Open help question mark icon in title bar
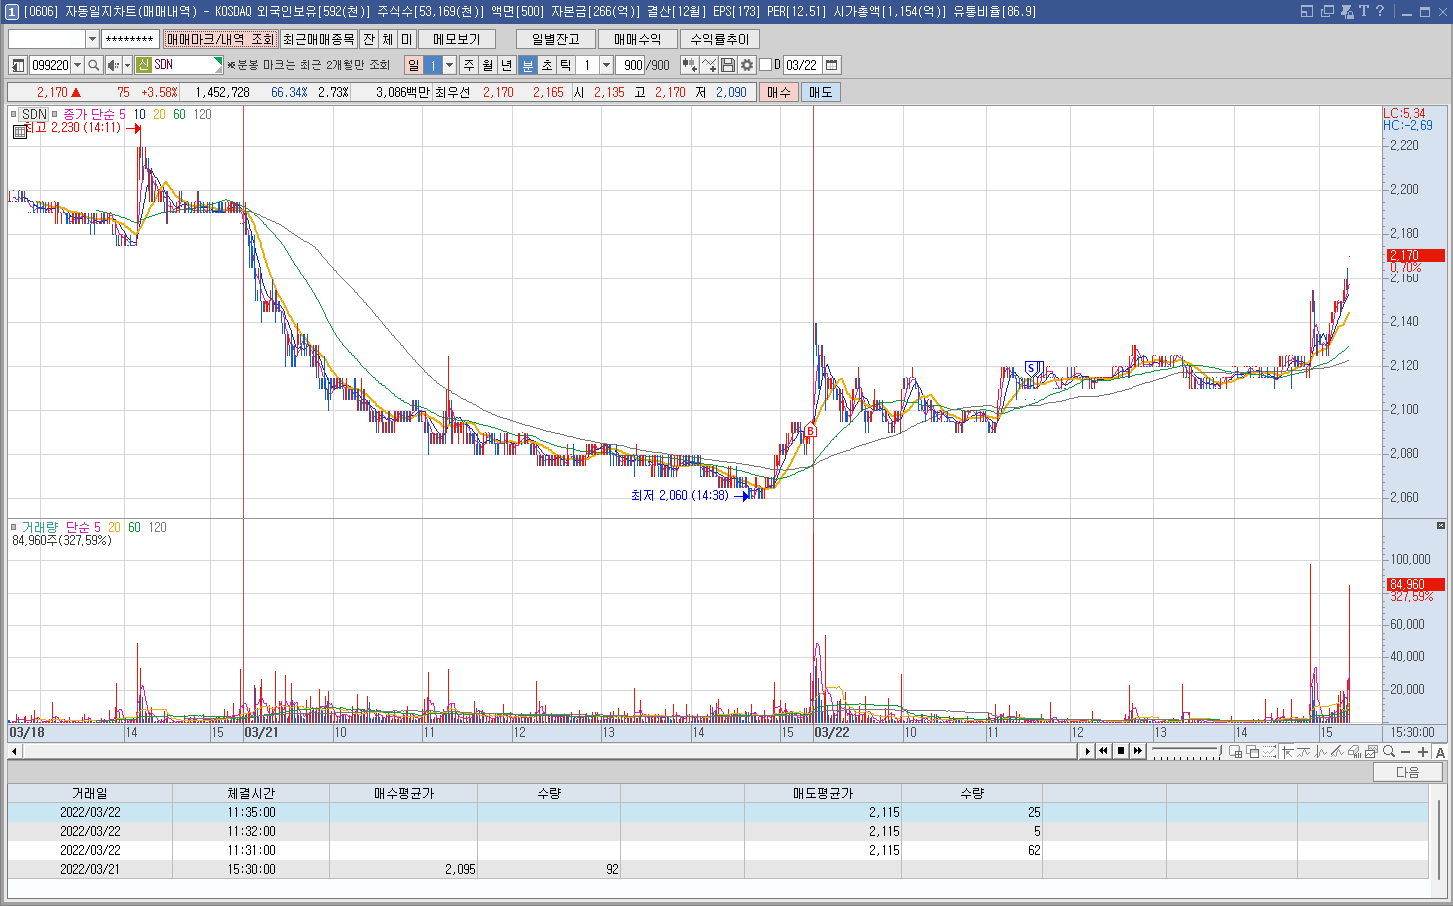The image size is (1453, 906). tap(1380, 11)
